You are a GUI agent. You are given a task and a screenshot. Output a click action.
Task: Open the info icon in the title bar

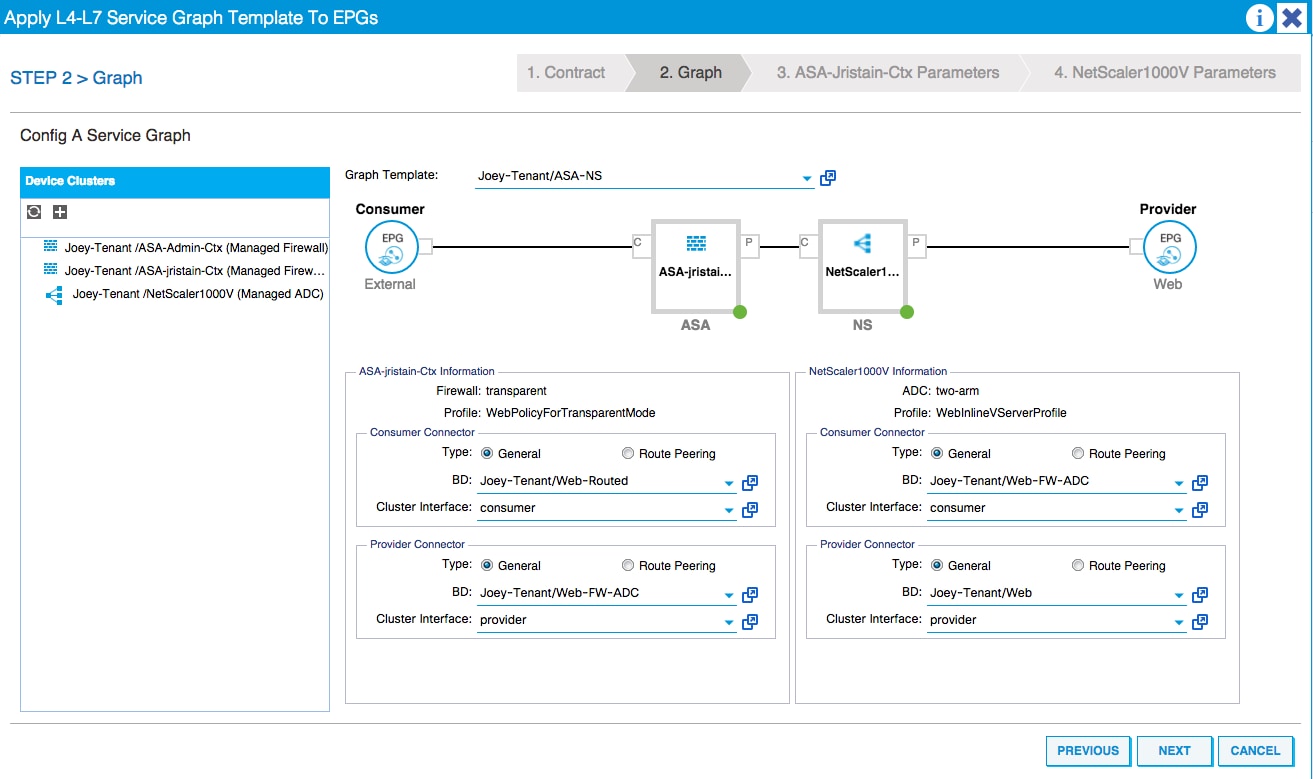(1259, 17)
